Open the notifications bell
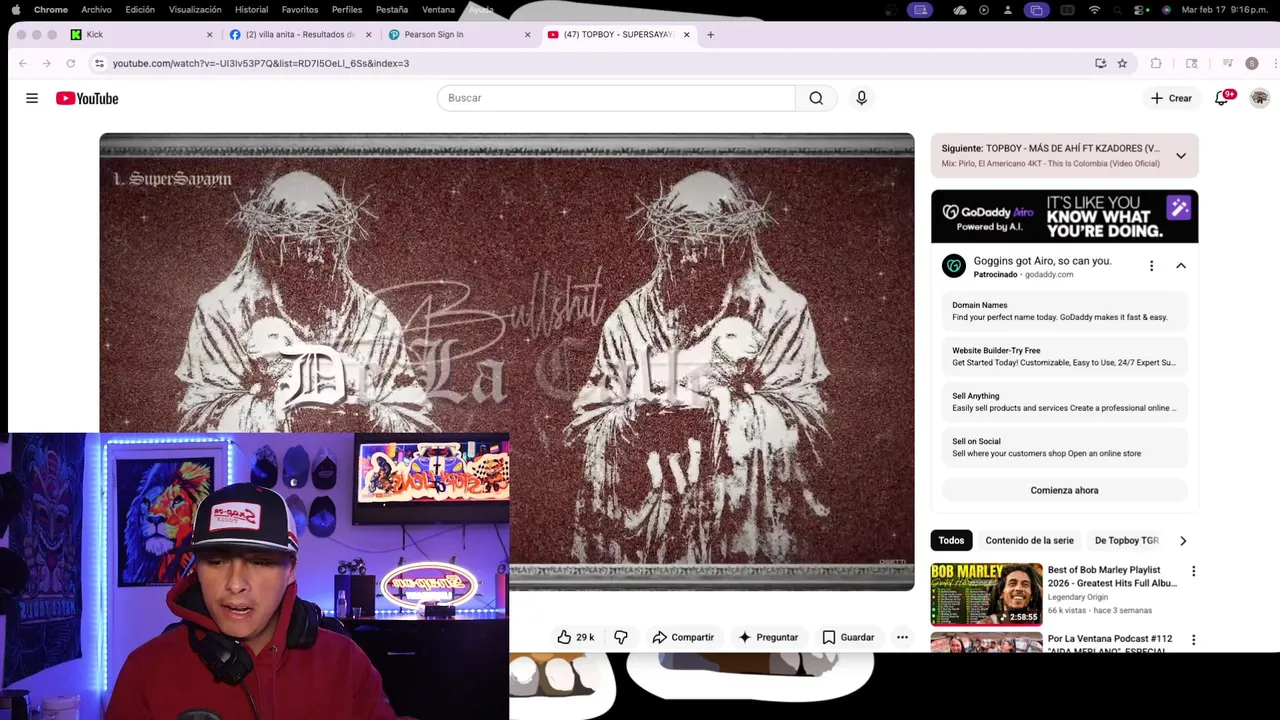Viewport: 1280px width, 720px height. [x=1221, y=98]
